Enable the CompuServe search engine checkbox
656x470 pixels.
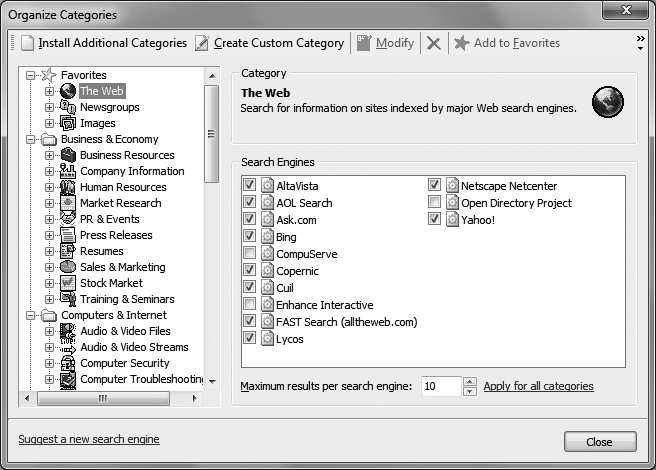(x=249, y=253)
